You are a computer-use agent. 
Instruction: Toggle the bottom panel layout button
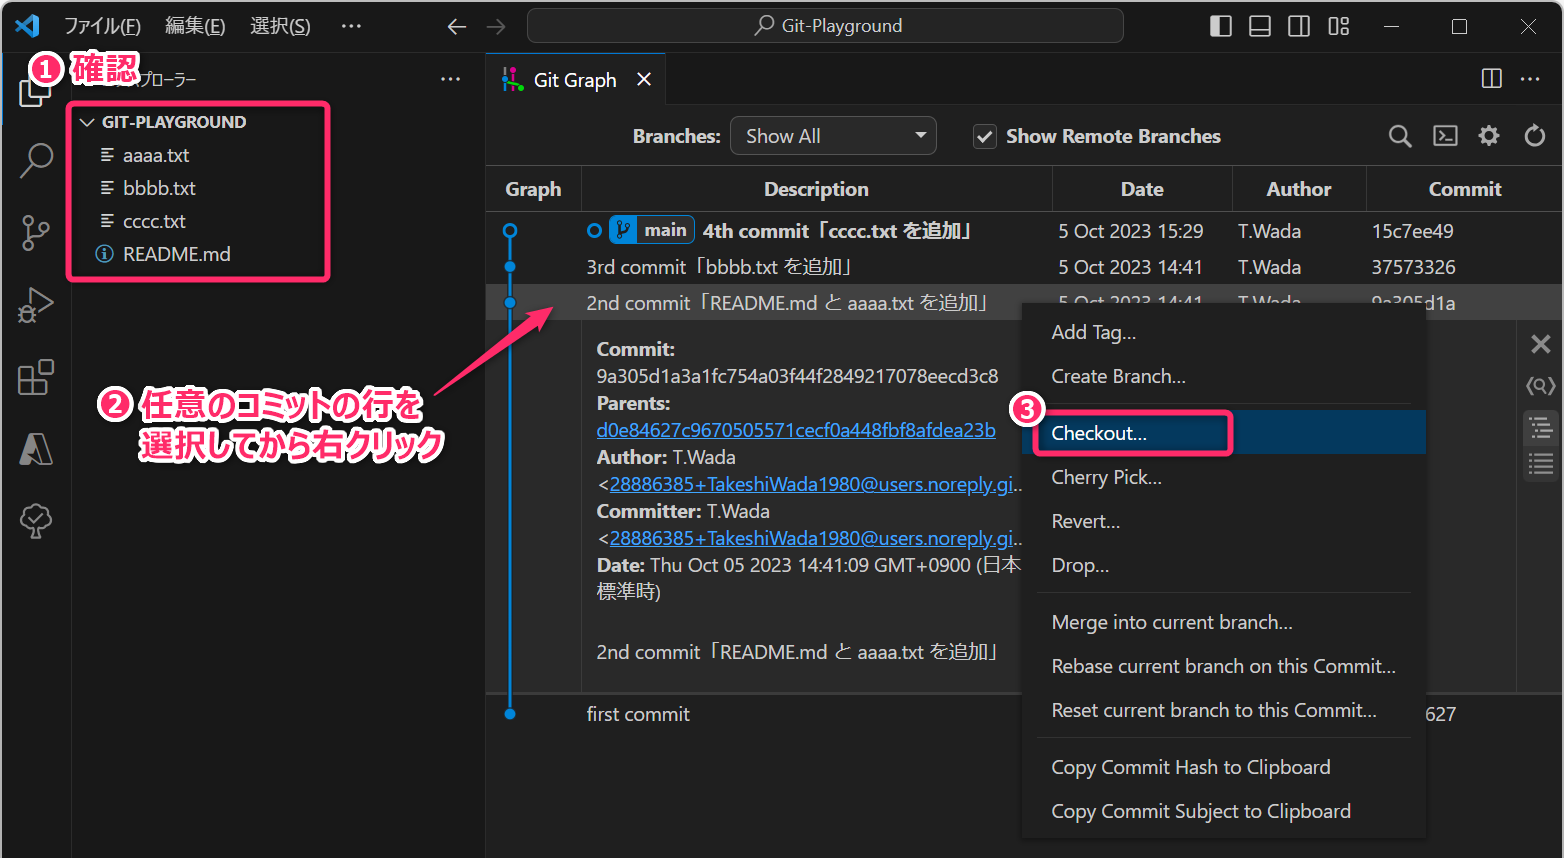pos(1260,26)
